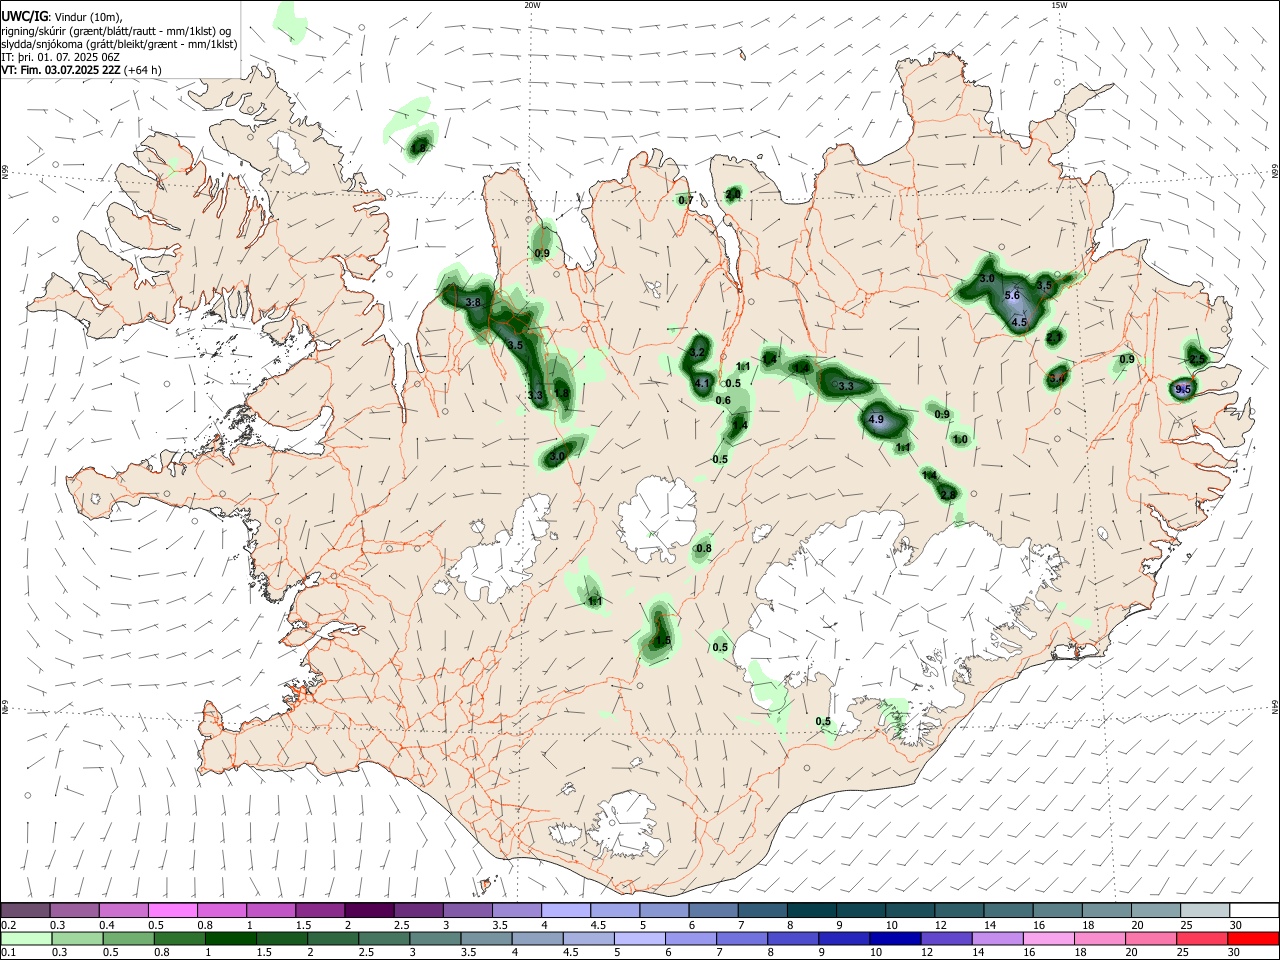The height and width of the screenshot is (960, 1280).
Task: Click the 20W longitude label at the top
Action: (532, 5)
